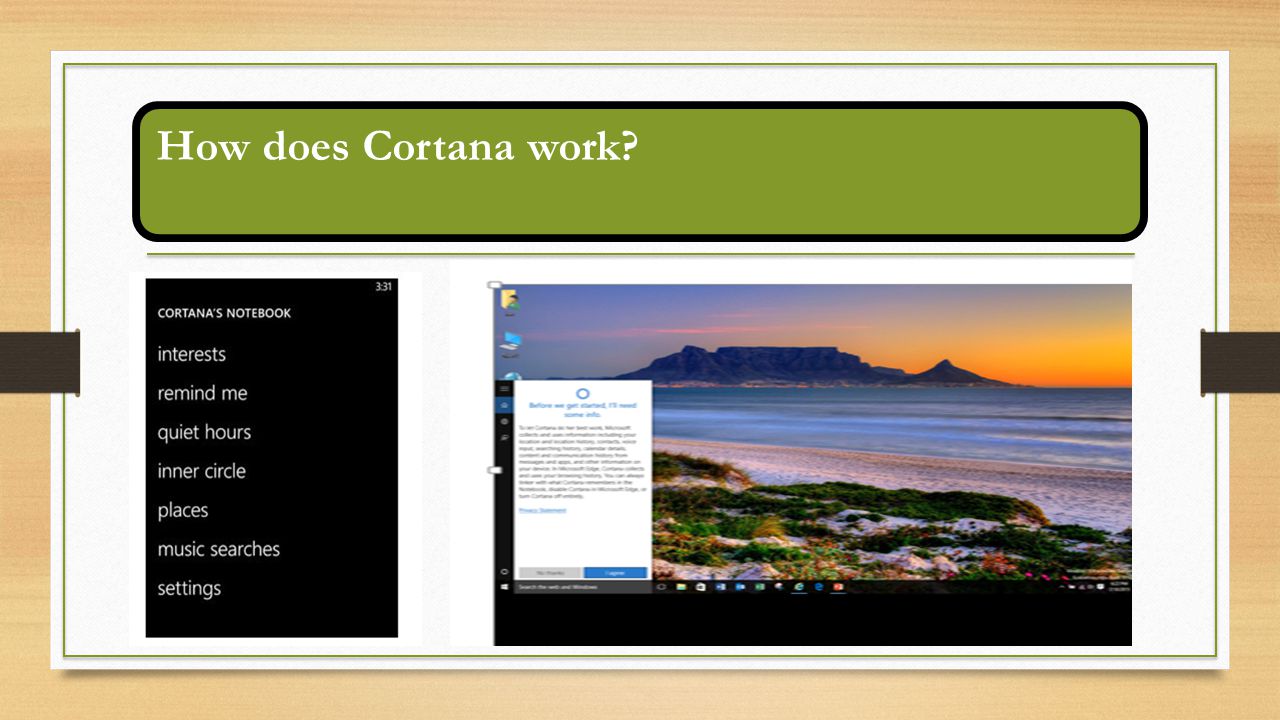This screenshot has height=720, width=1280.
Task: Click slide title 'How does Cortana work?'
Action: point(398,146)
